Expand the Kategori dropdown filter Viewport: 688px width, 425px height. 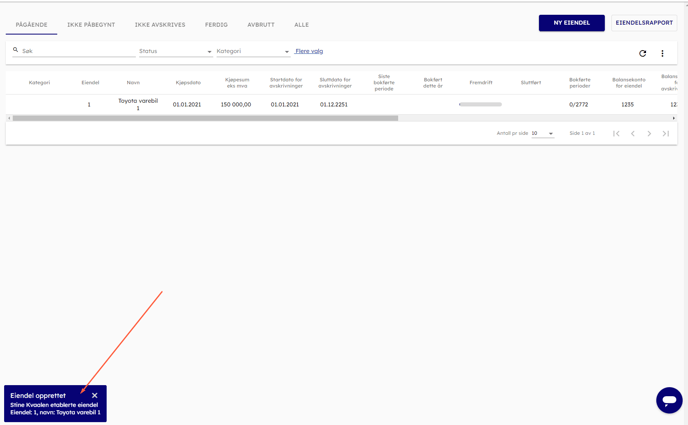[253, 51]
